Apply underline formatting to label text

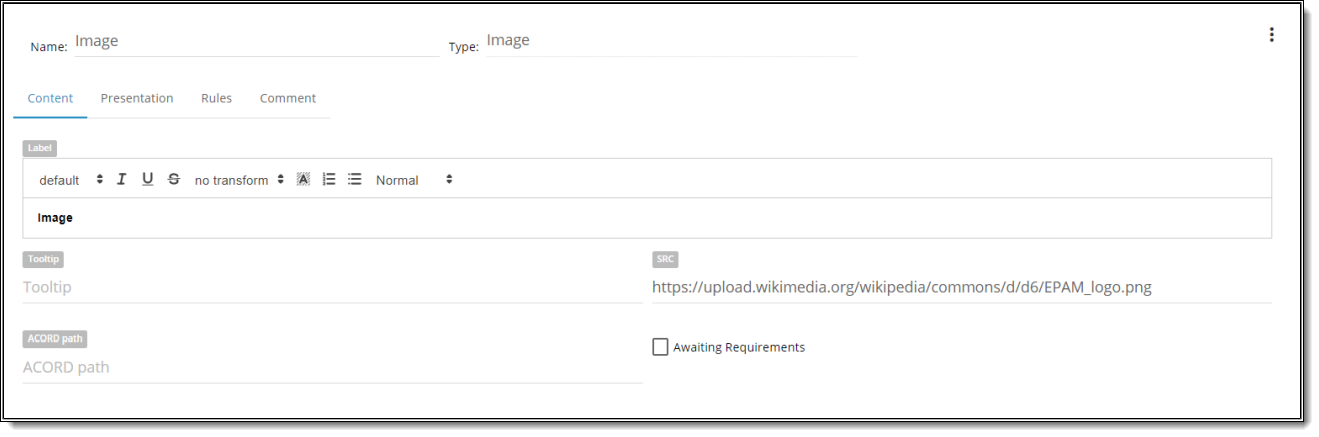[148, 179]
